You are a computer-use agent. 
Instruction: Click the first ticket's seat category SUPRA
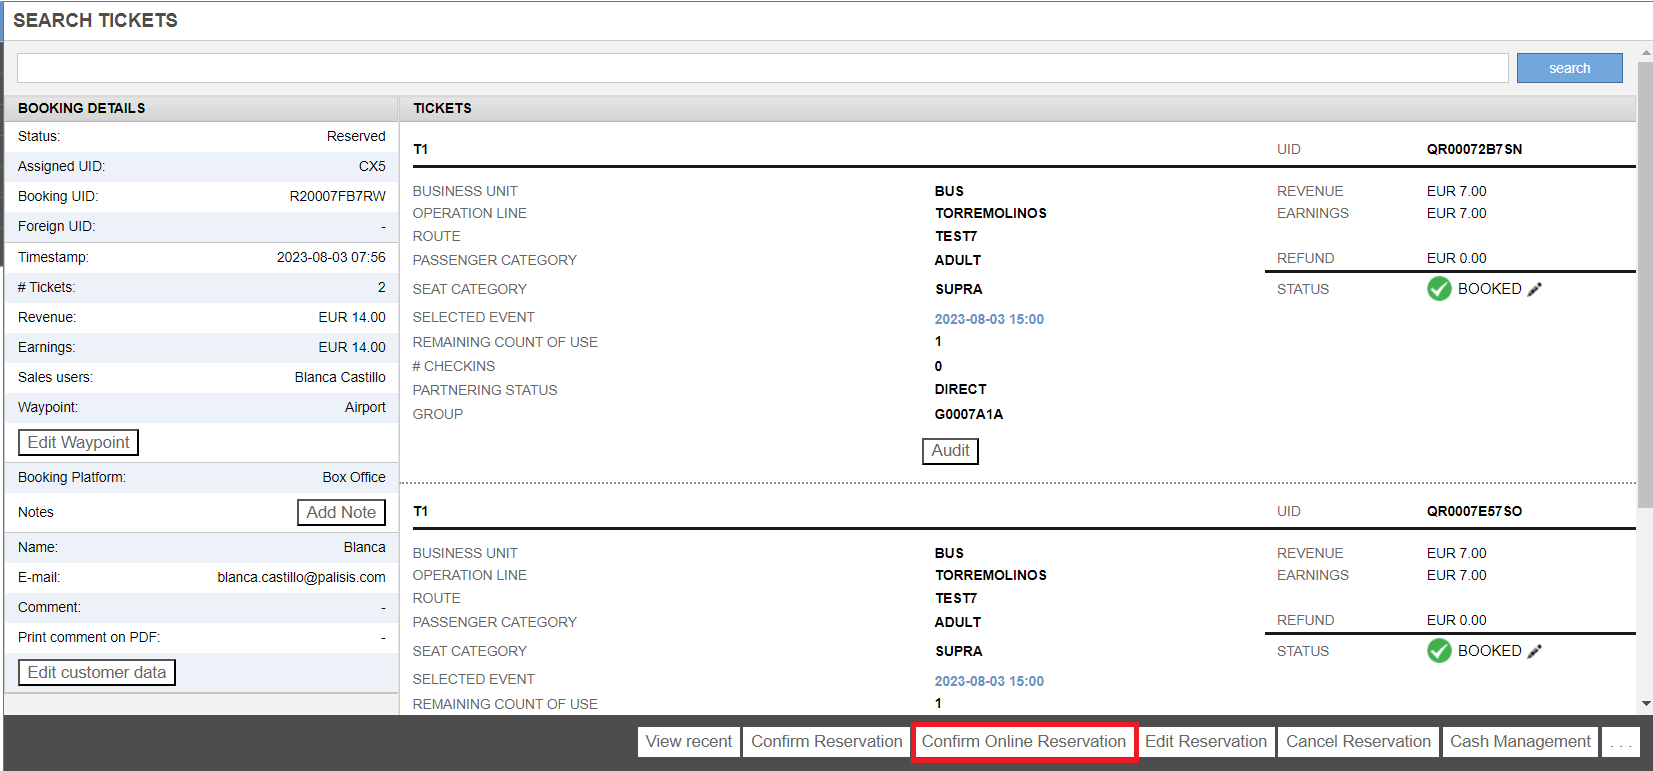coord(959,289)
